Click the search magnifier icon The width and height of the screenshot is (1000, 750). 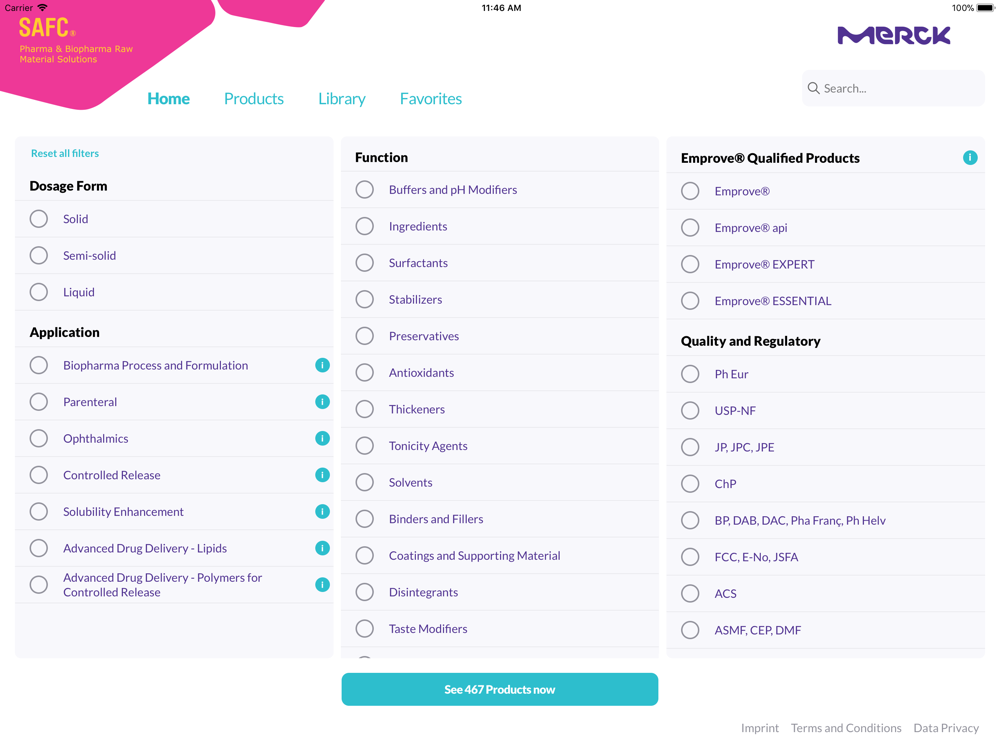pos(813,88)
